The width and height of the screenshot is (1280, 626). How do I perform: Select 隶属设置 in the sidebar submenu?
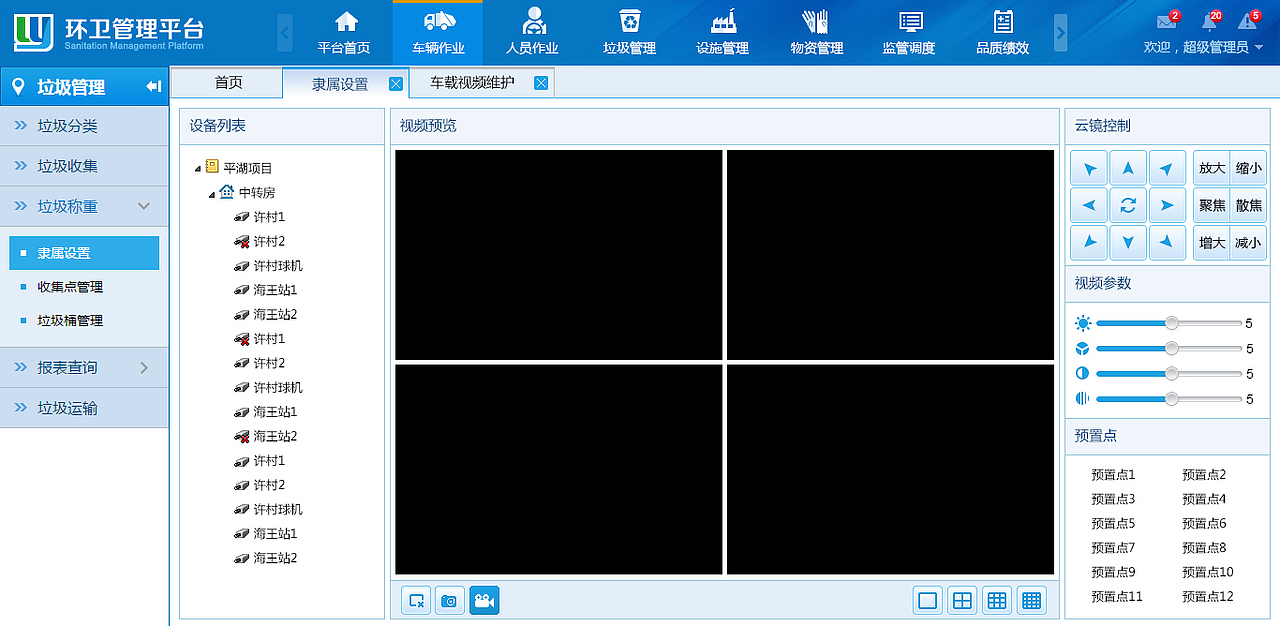click(84, 253)
